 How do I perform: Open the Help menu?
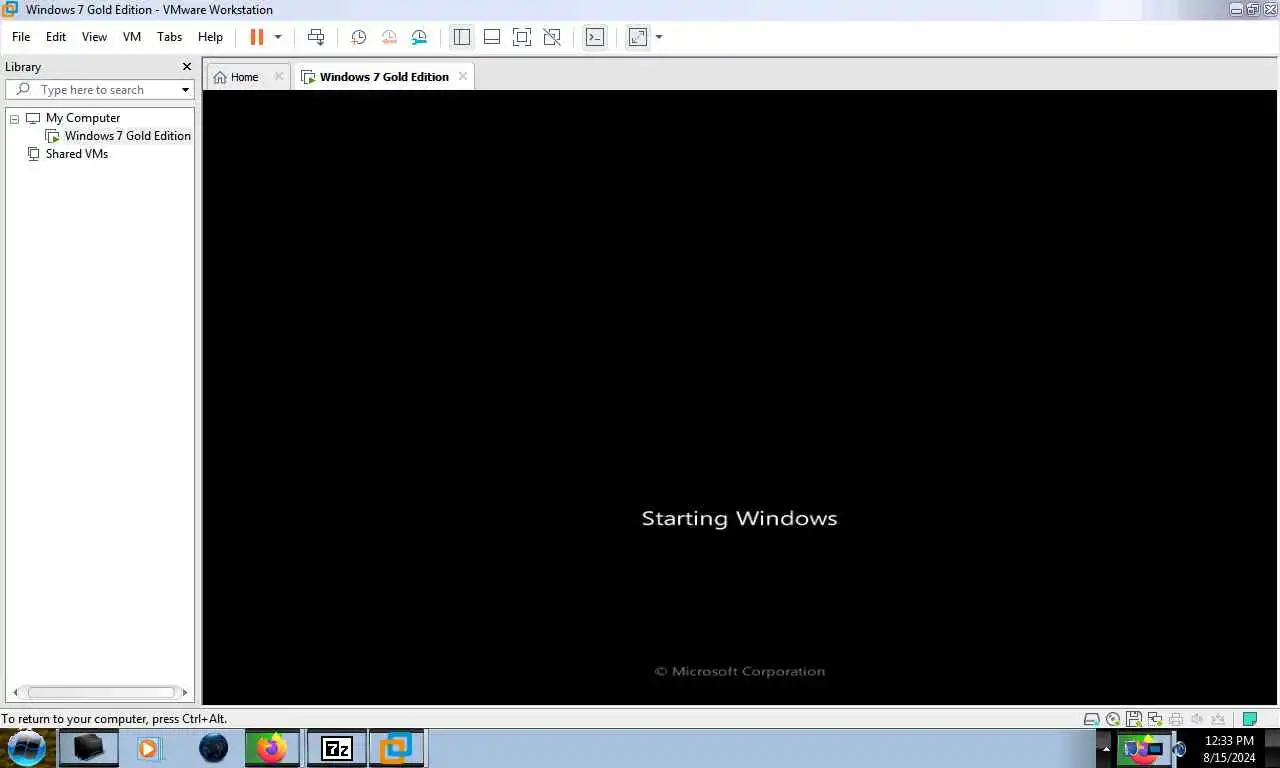pyautogui.click(x=210, y=37)
